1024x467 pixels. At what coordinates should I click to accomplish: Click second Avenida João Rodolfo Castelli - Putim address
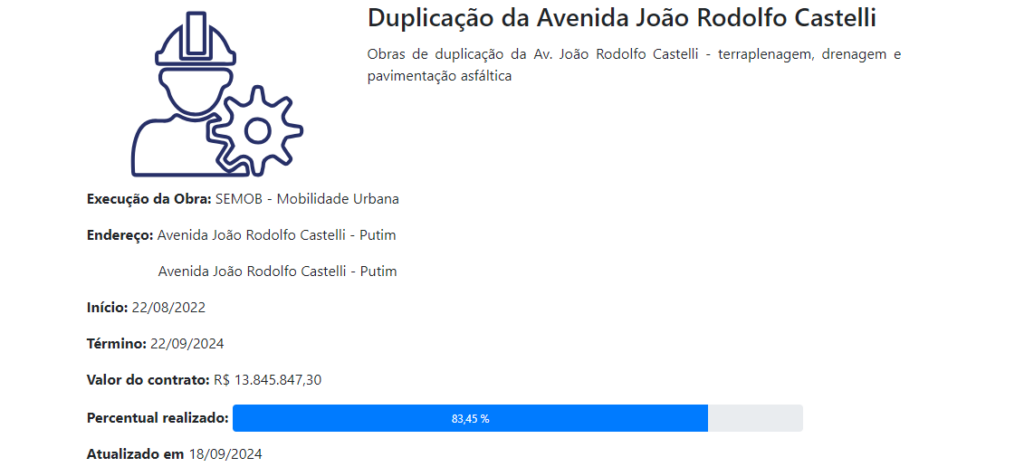click(x=278, y=271)
